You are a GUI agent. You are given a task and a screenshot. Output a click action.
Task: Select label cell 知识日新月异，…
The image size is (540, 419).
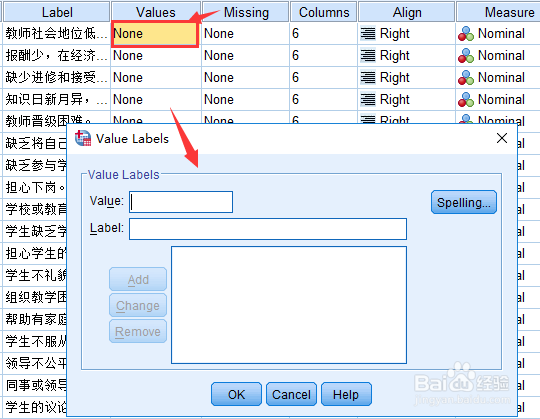(56, 99)
